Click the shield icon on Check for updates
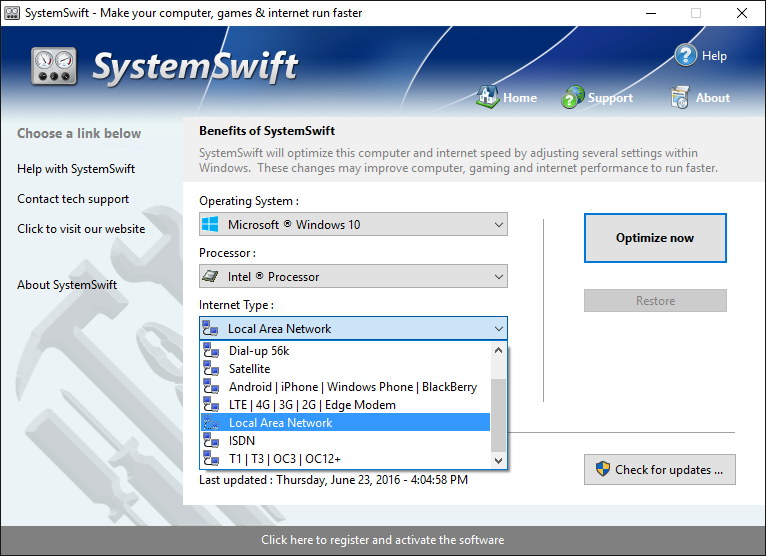 [x=603, y=469]
